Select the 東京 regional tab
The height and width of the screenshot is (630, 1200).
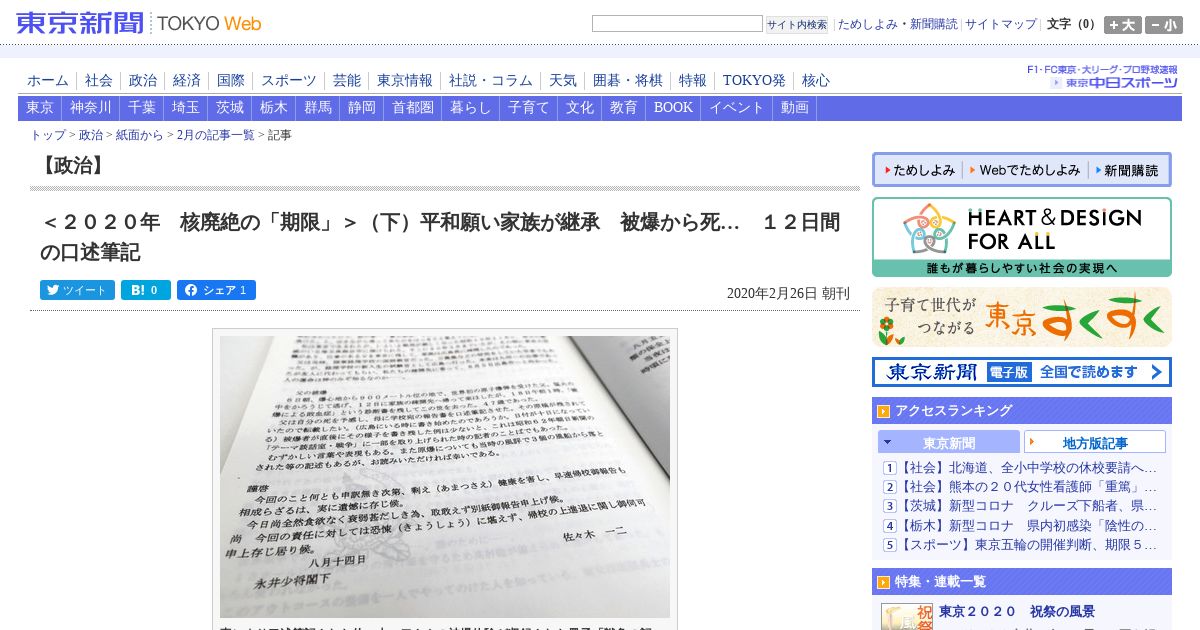coord(40,108)
